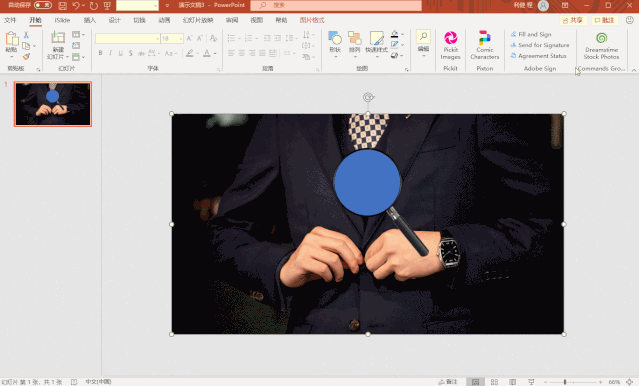Viewport: 639px width, 386px height.
Task: Switch to the 图片格式 (Picture Format) tab
Action: tap(312, 20)
